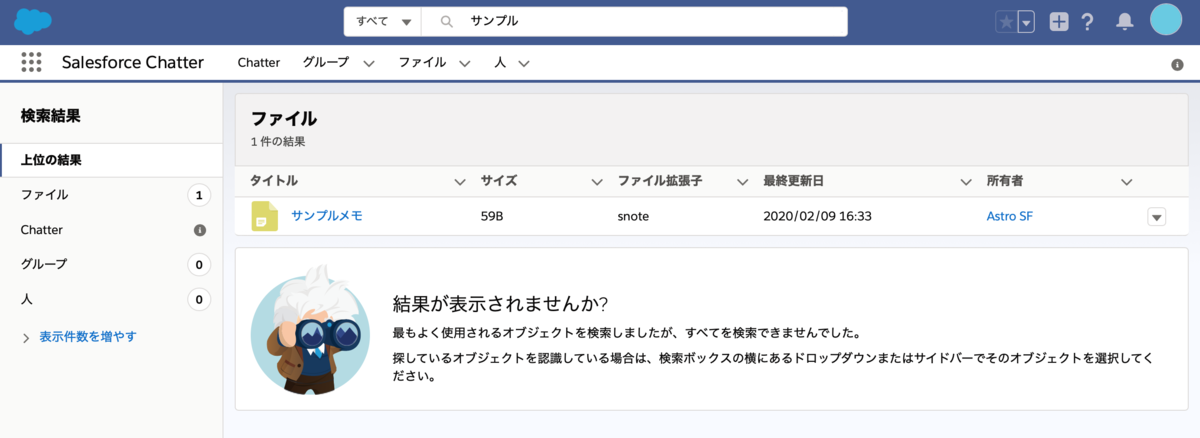Expand the グループ tab chevron menu
Image resolution: width=1200 pixels, height=438 pixels.
click(x=368, y=63)
